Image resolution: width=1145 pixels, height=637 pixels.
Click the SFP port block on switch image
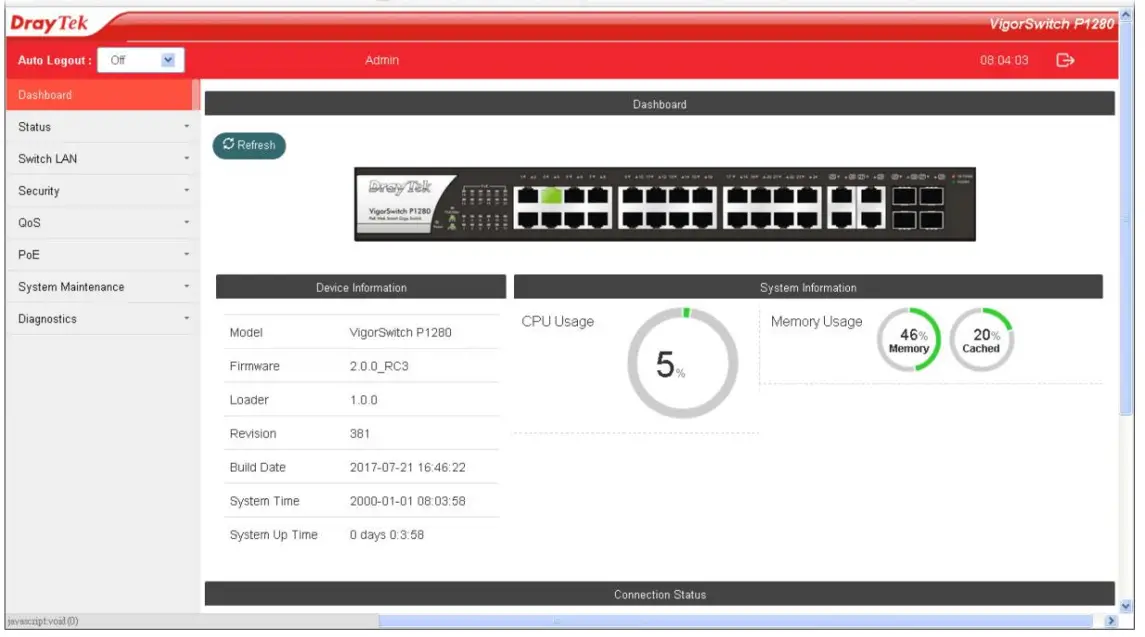pyautogui.click(x=917, y=207)
